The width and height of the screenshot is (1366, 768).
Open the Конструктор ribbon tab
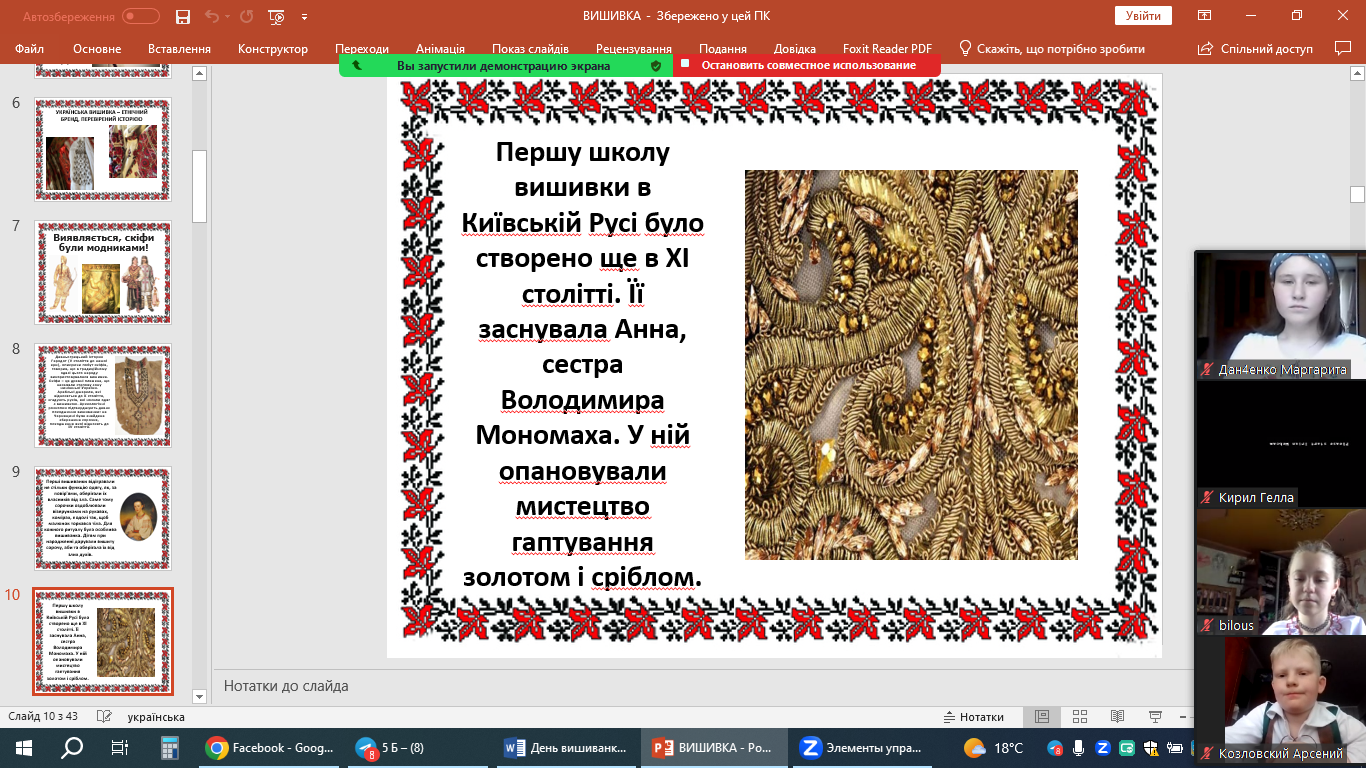(x=273, y=49)
